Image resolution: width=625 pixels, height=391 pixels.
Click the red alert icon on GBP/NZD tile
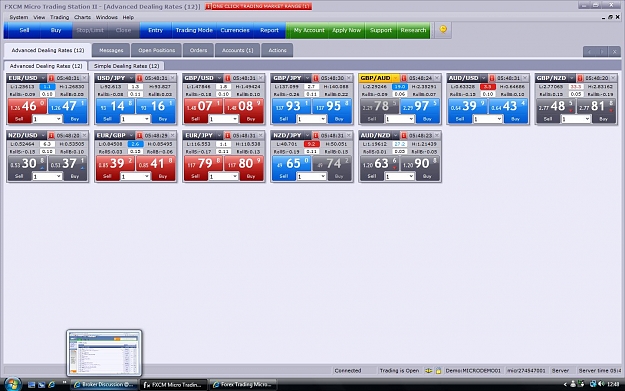point(580,78)
